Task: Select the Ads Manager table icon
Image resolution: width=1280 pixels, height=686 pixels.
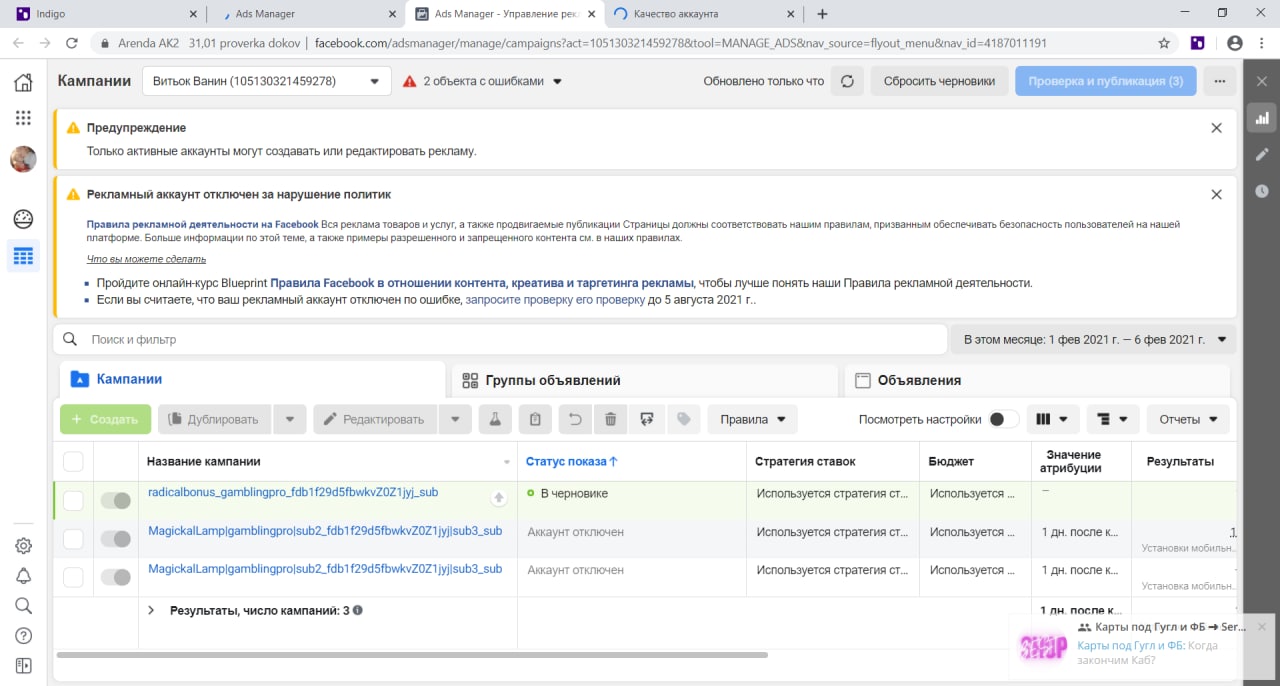Action: click(23, 256)
